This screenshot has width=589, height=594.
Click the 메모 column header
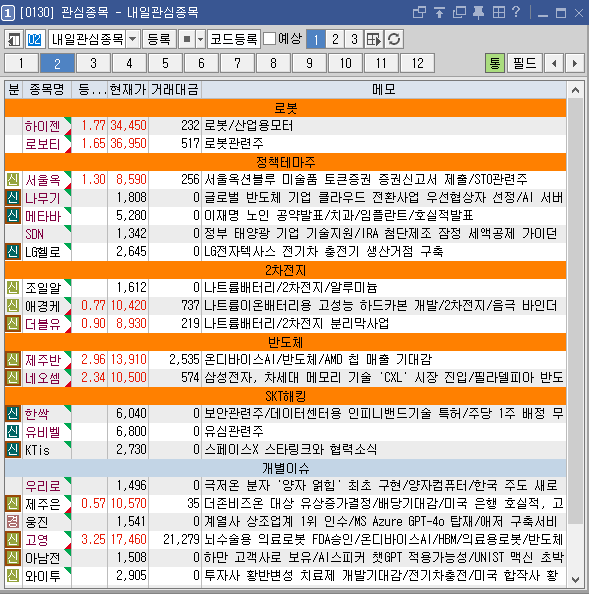384,89
